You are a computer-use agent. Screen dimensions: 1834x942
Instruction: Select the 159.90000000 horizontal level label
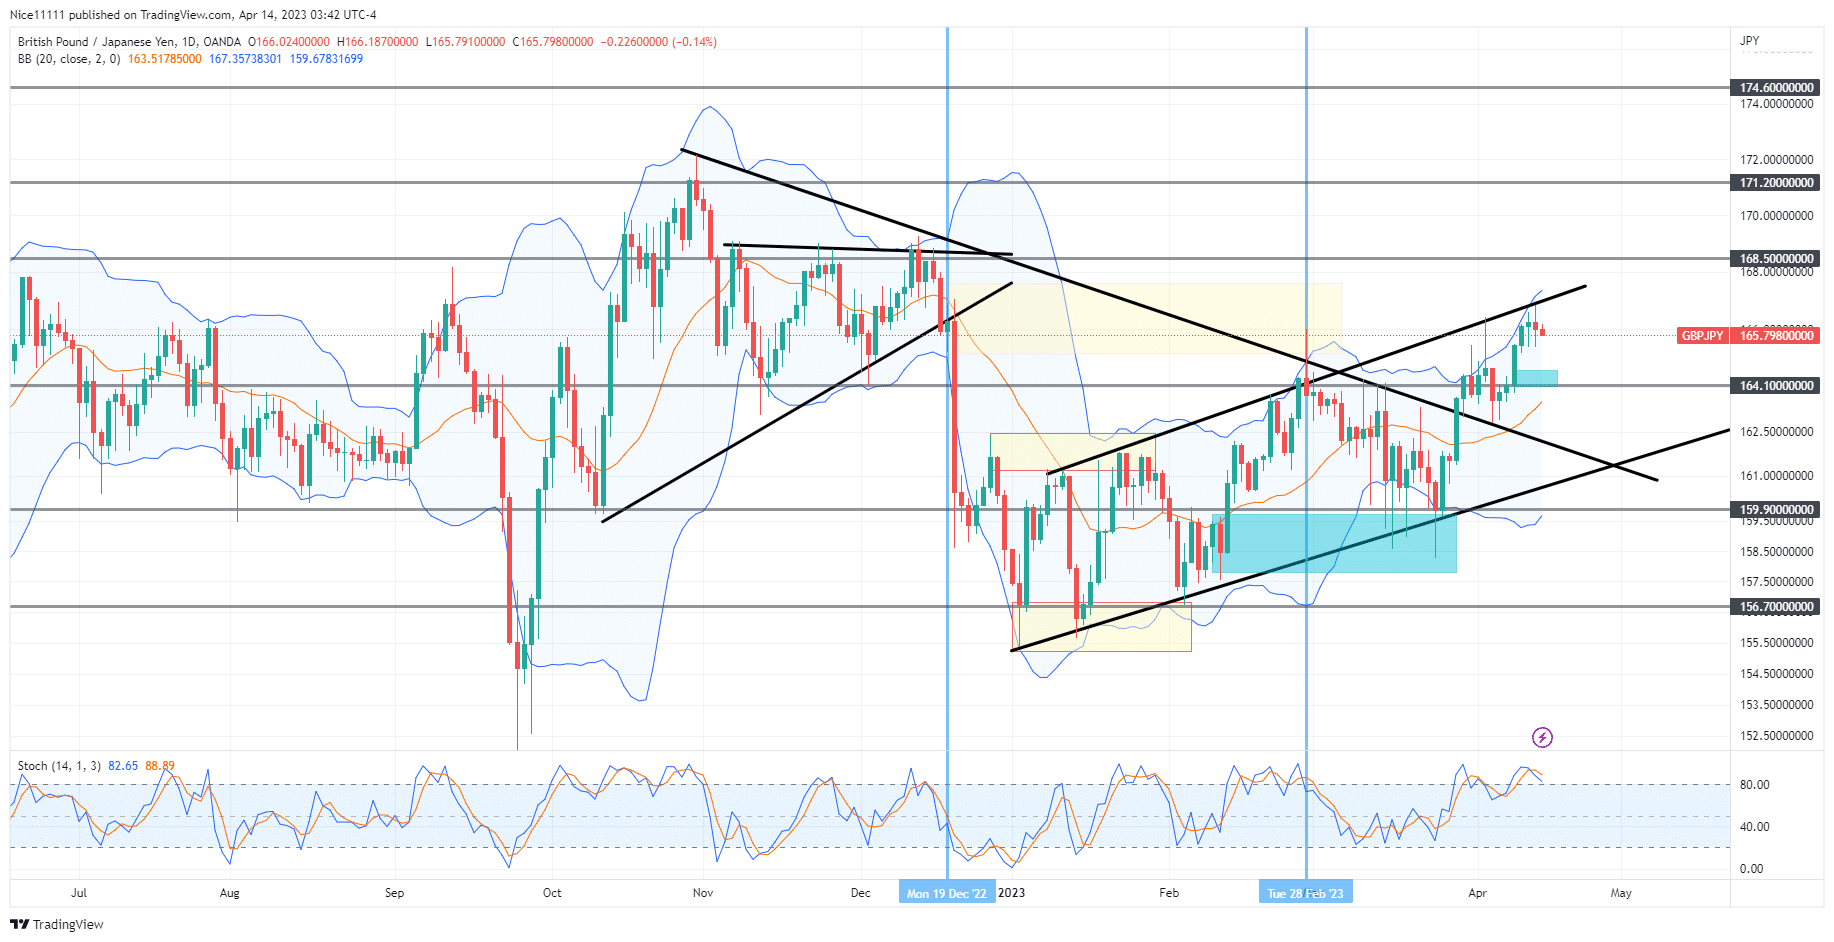pyautogui.click(x=1776, y=510)
